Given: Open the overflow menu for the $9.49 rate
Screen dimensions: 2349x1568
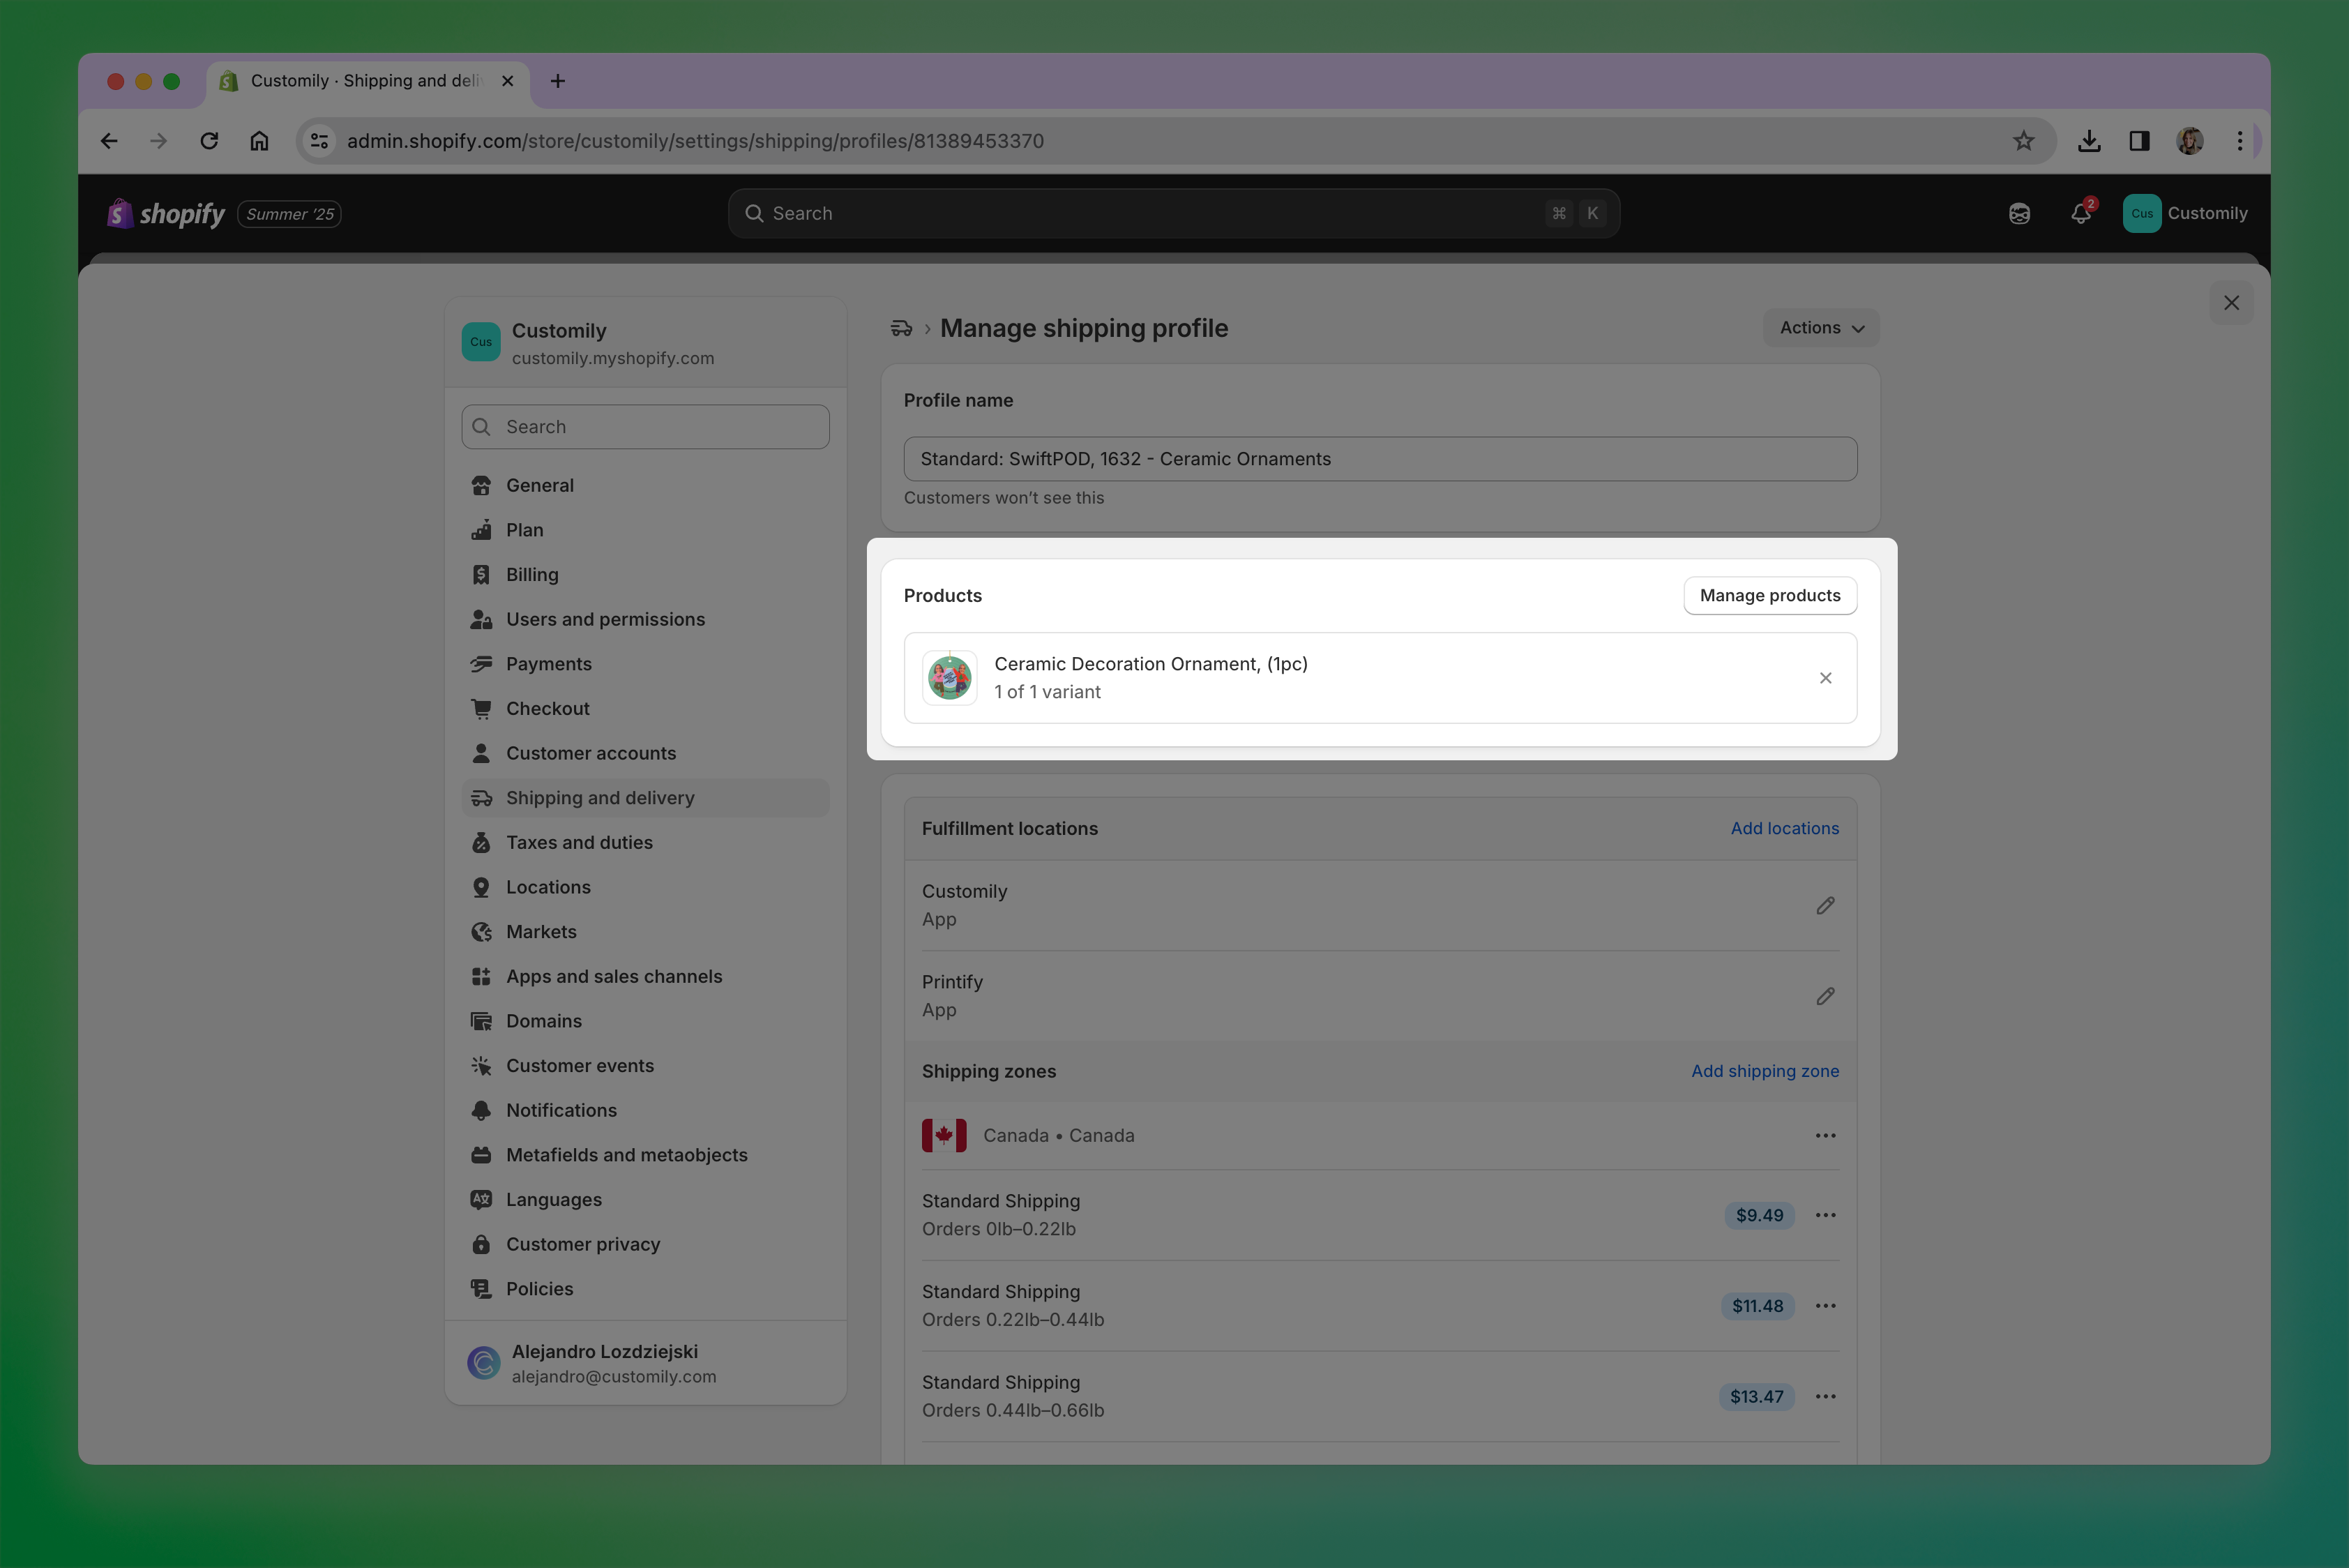Looking at the screenshot, I should coord(1826,1215).
